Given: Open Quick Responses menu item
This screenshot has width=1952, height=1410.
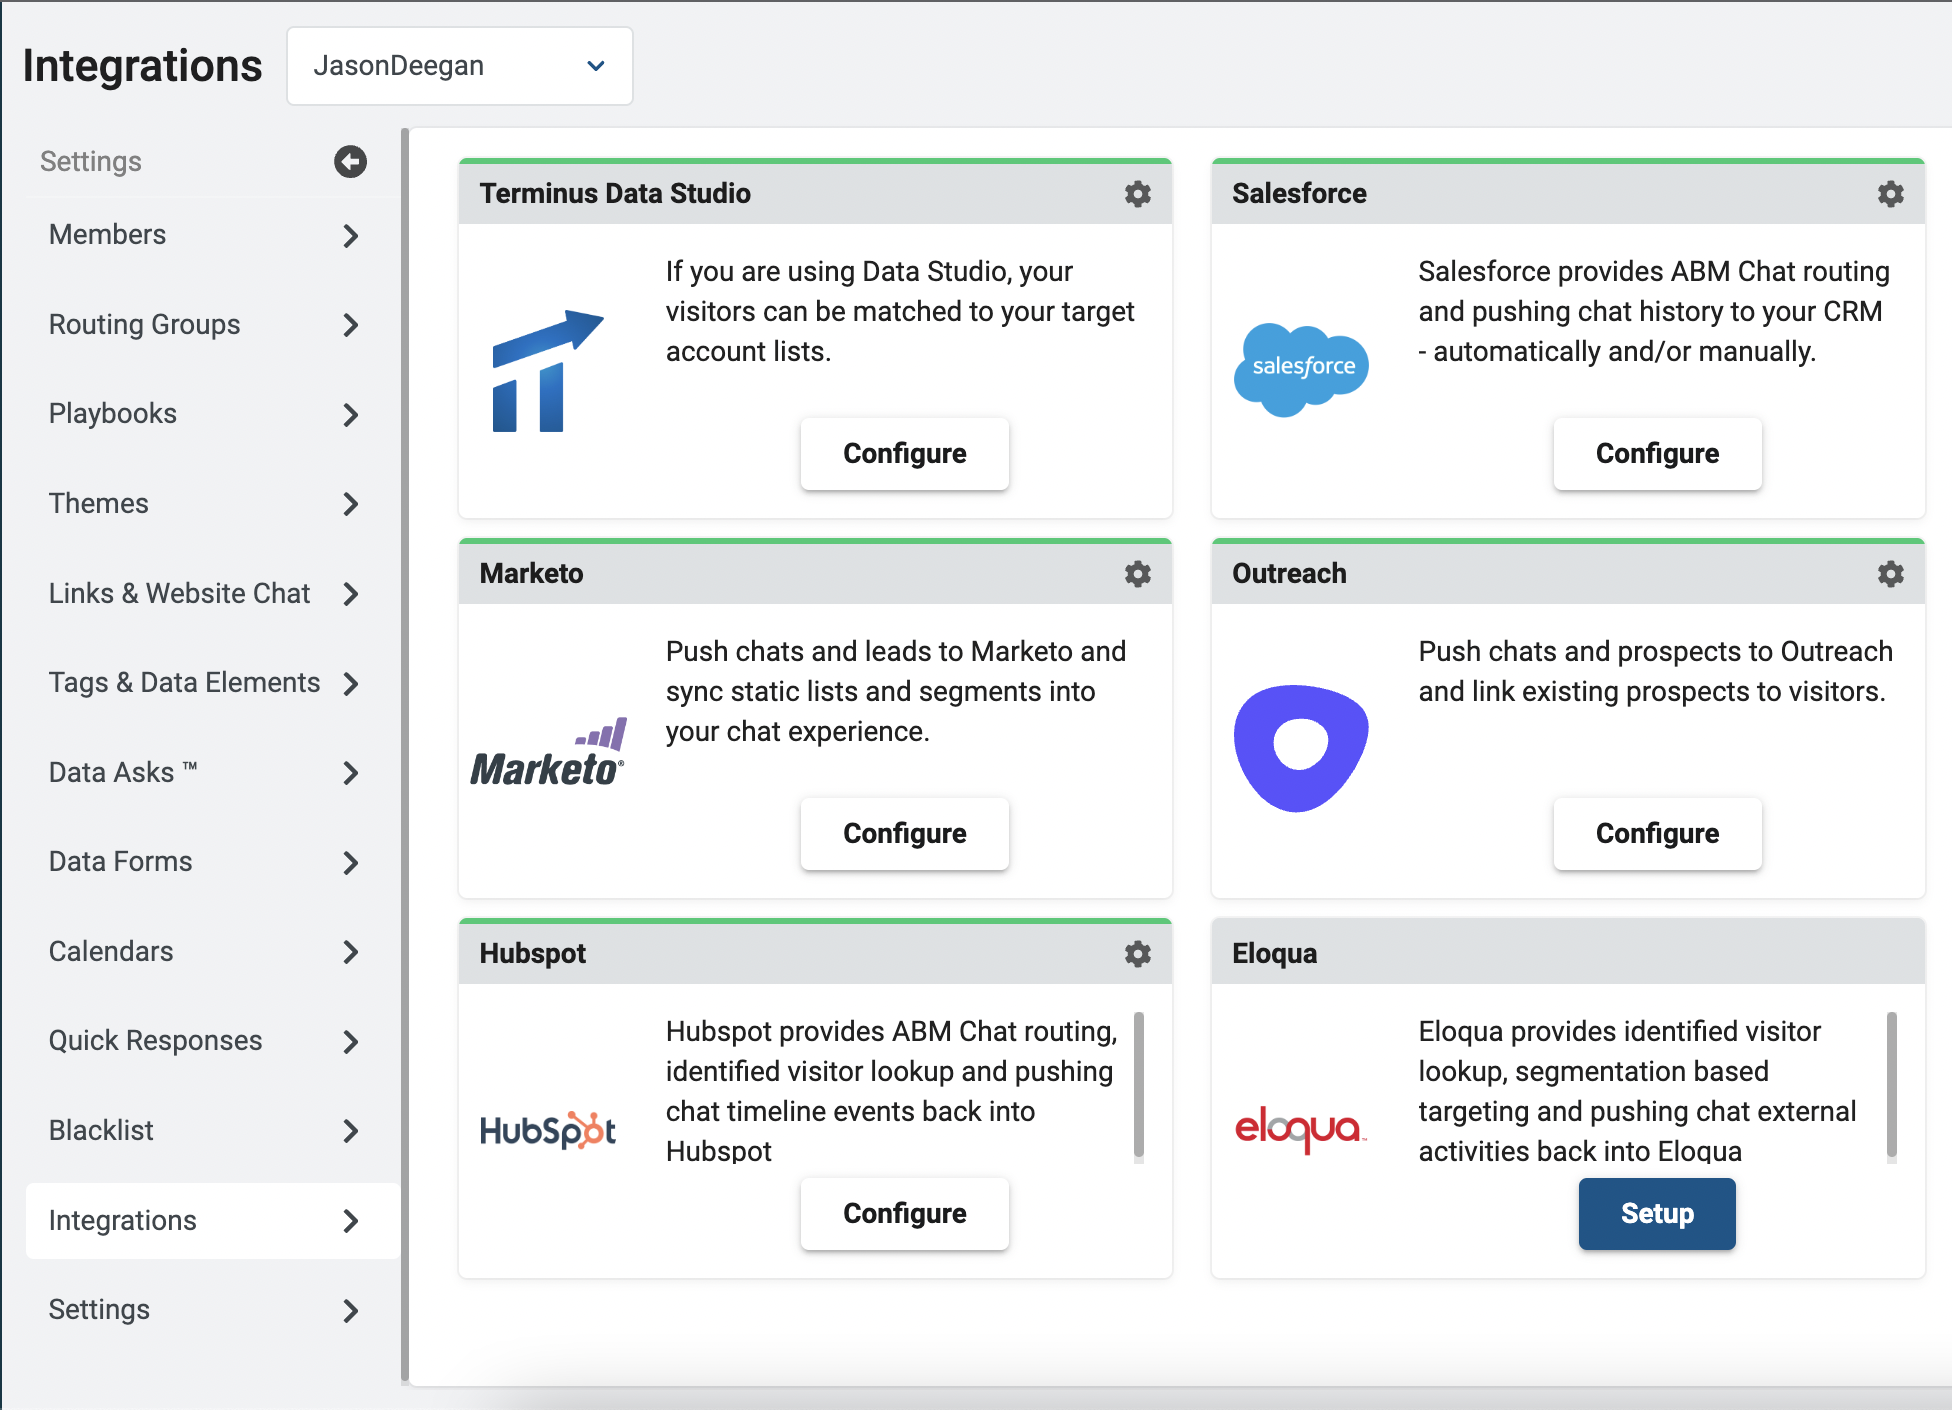Looking at the screenshot, I should (212, 1041).
